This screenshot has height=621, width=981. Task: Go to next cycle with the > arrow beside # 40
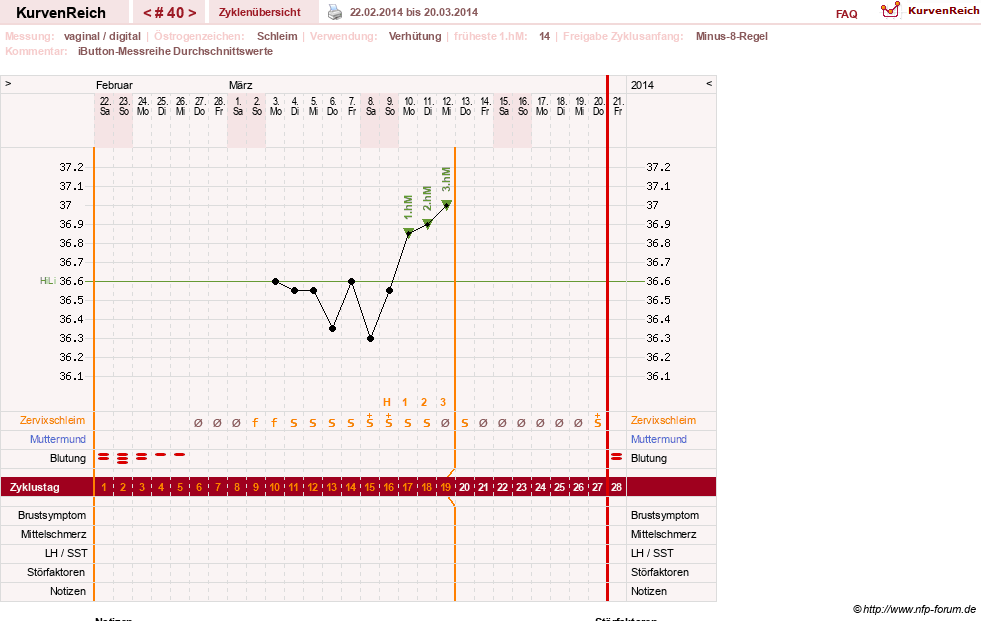pyautogui.click(x=192, y=13)
